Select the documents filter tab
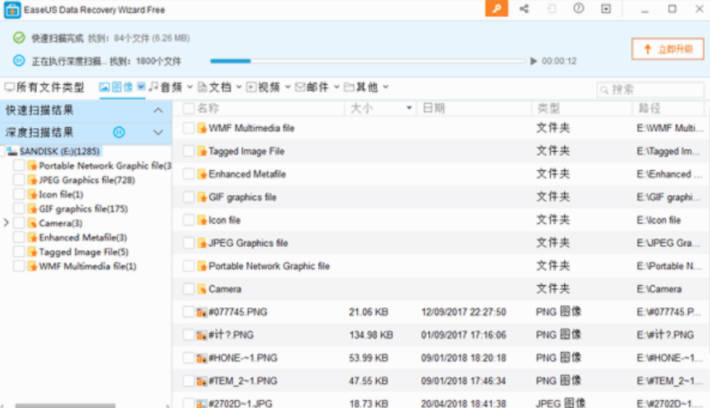The height and width of the screenshot is (409, 710). tap(215, 87)
